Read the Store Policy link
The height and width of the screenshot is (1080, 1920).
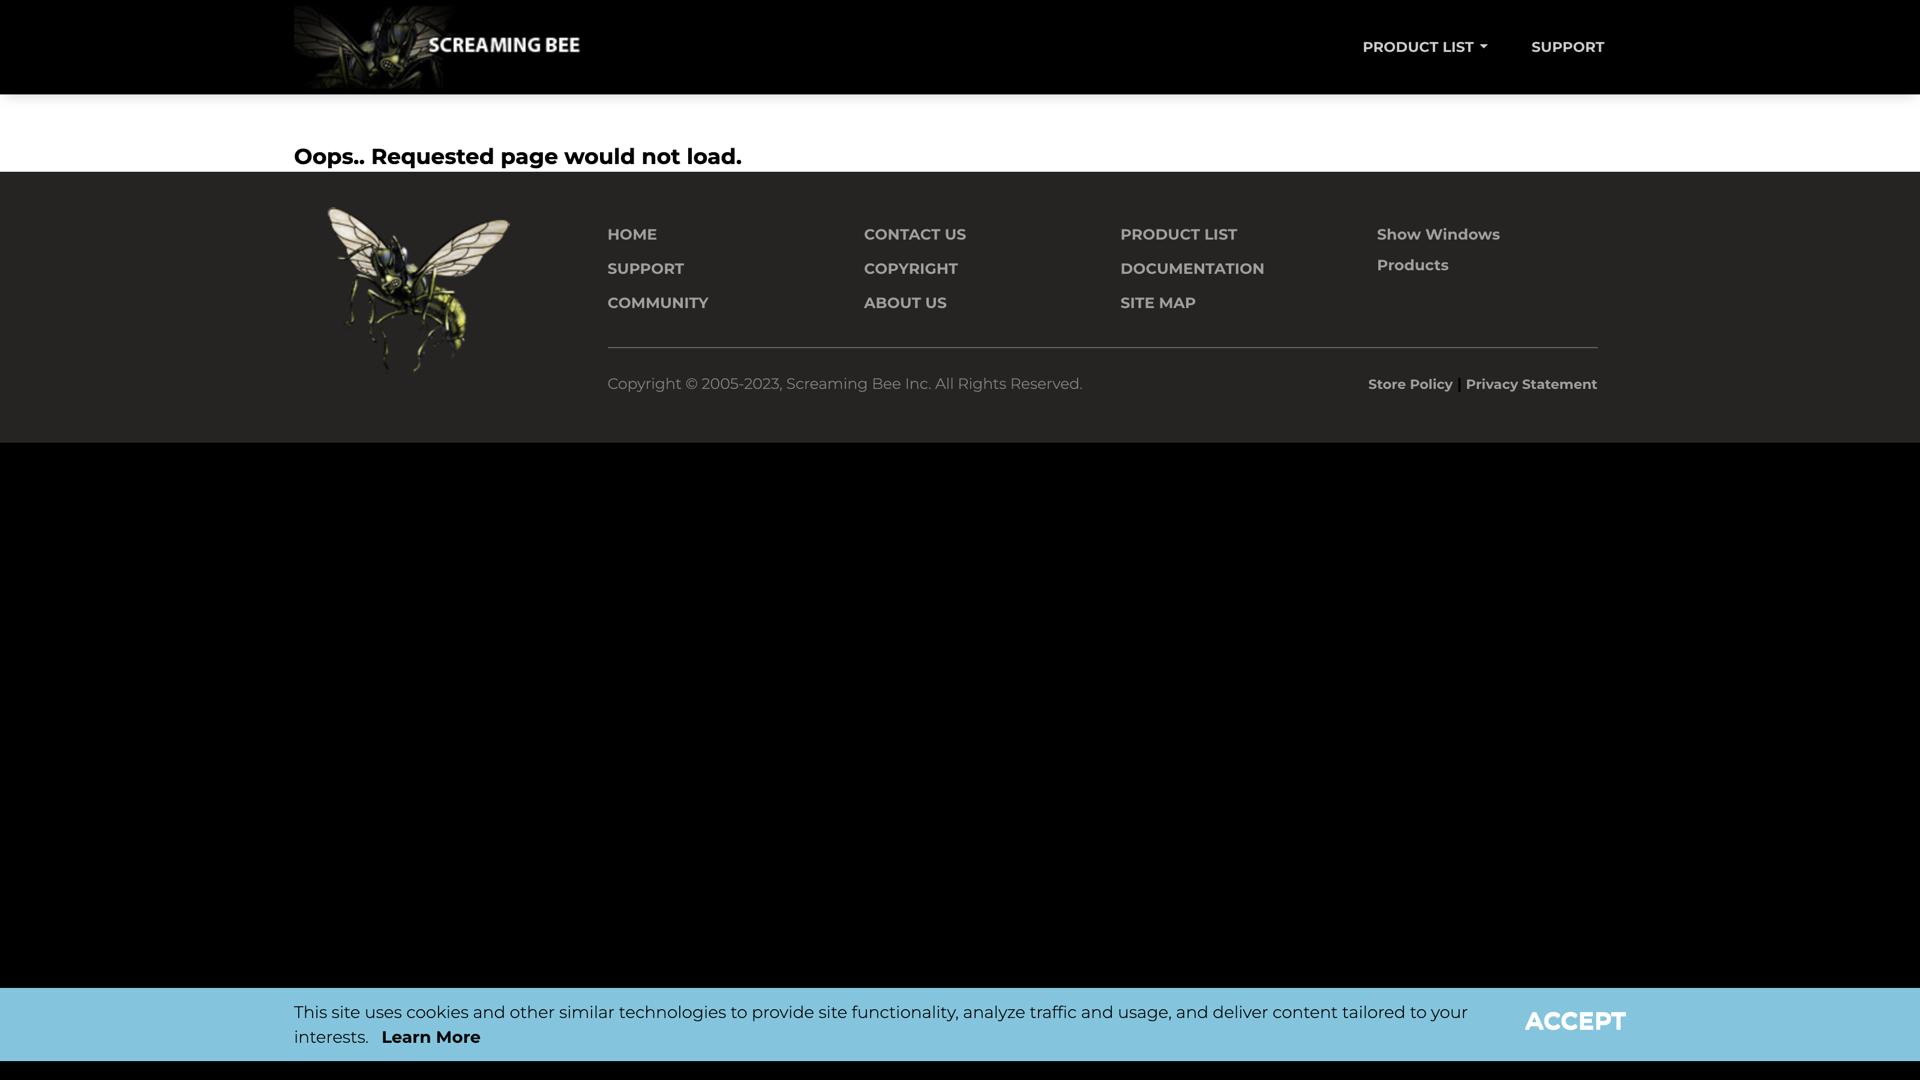[1409, 385]
